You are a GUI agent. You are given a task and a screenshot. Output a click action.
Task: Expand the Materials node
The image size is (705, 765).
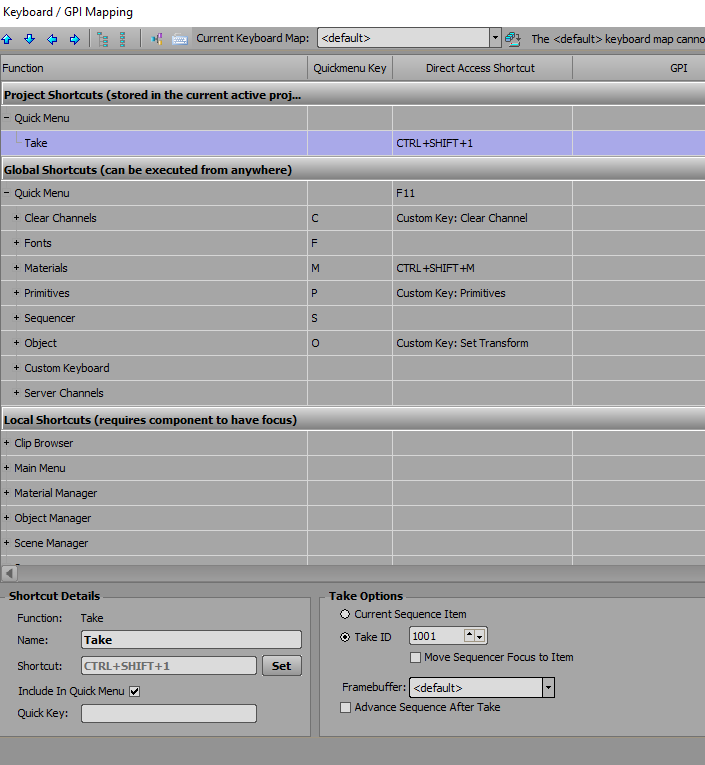click(x=17, y=267)
